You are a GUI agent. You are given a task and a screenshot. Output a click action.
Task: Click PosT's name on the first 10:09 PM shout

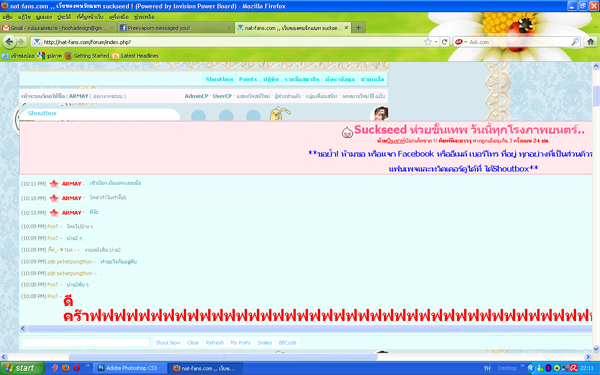53,227
